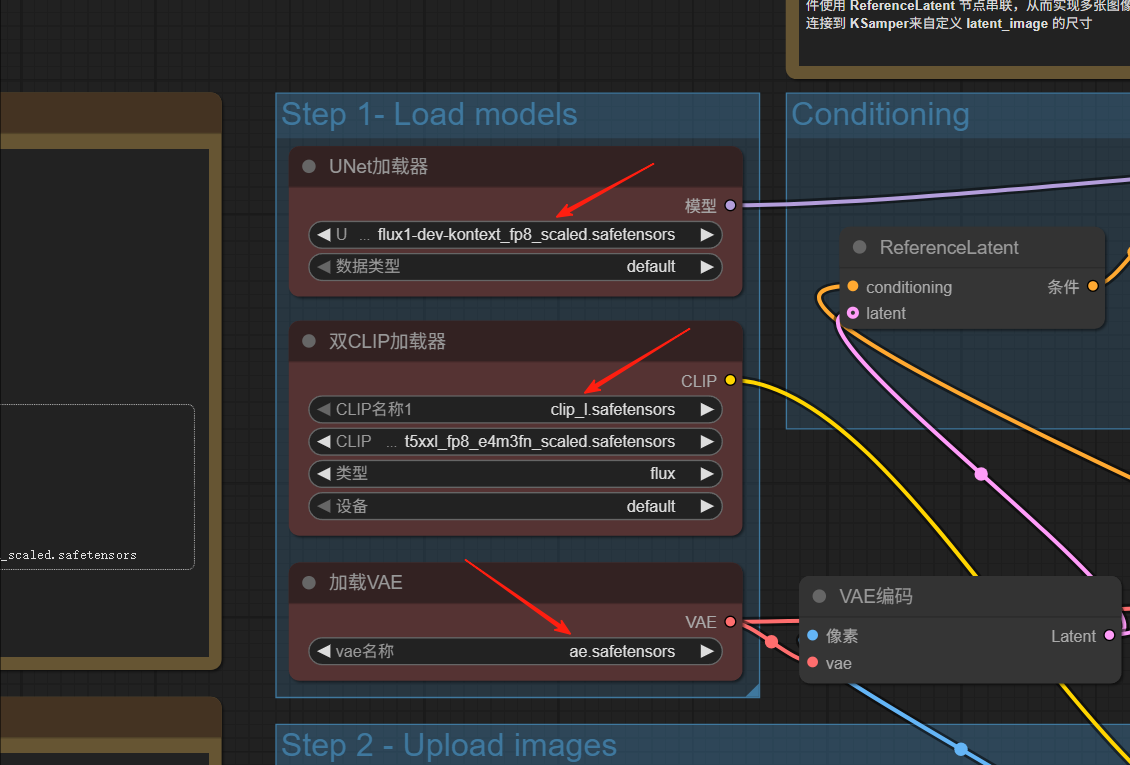This screenshot has height=765, width=1130.
Task: Click the red VAE output port
Action: point(730,622)
